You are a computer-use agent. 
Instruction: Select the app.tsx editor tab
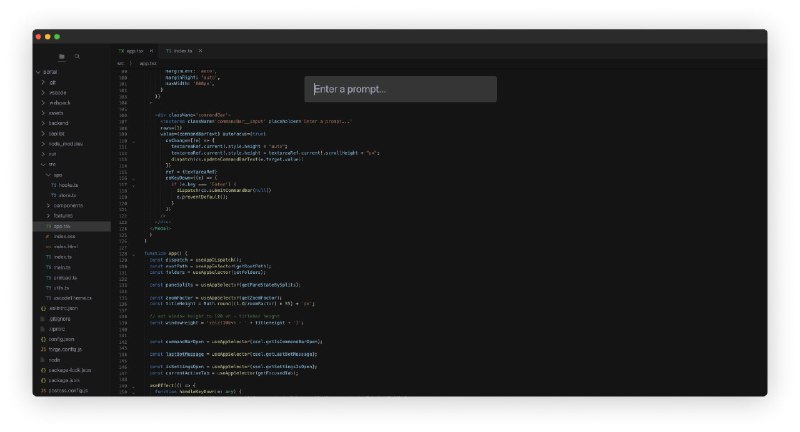(x=132, y=50)
